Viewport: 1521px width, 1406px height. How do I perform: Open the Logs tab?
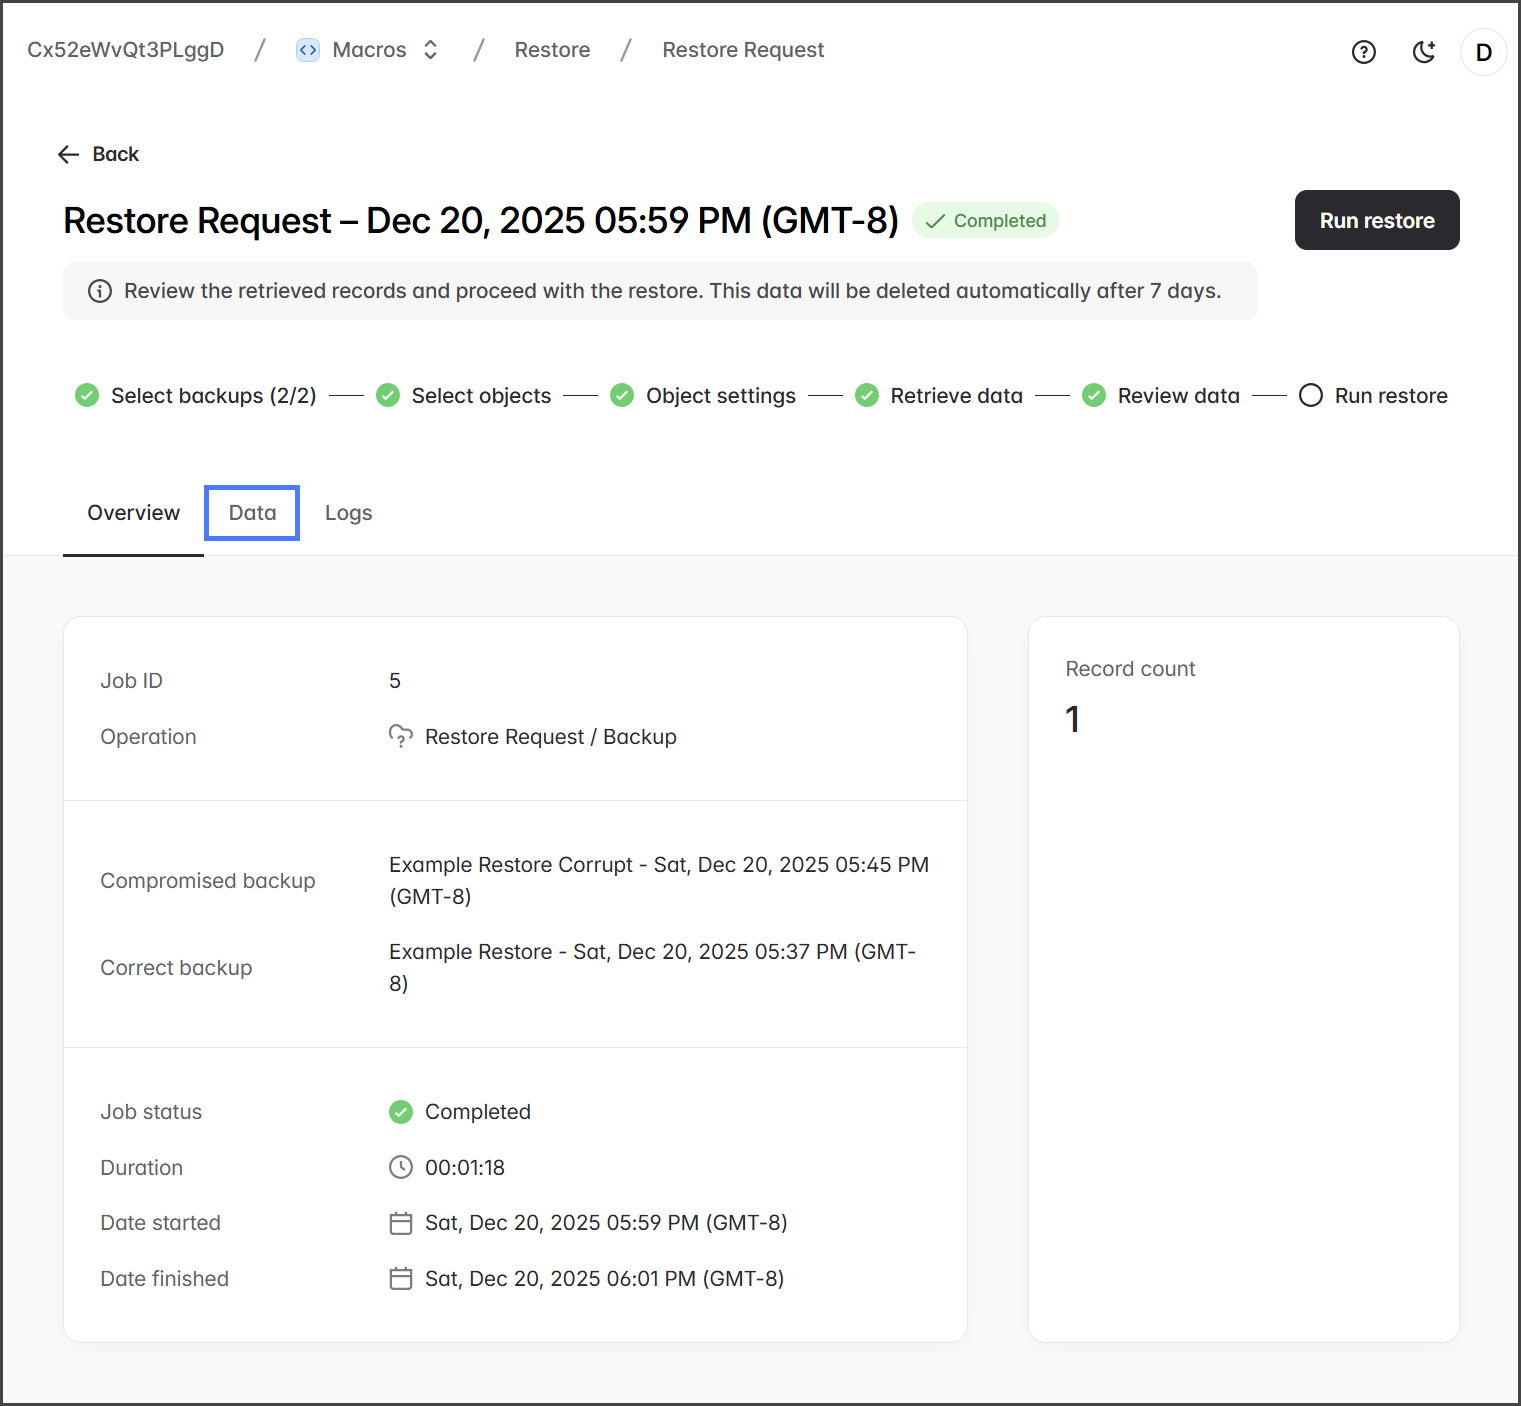point(348,513)
